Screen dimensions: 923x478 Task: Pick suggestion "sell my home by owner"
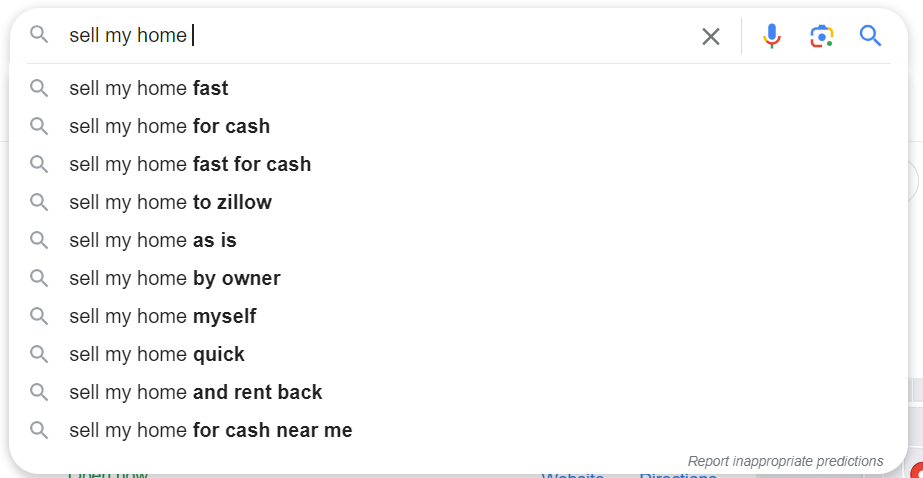click(458, 278)
